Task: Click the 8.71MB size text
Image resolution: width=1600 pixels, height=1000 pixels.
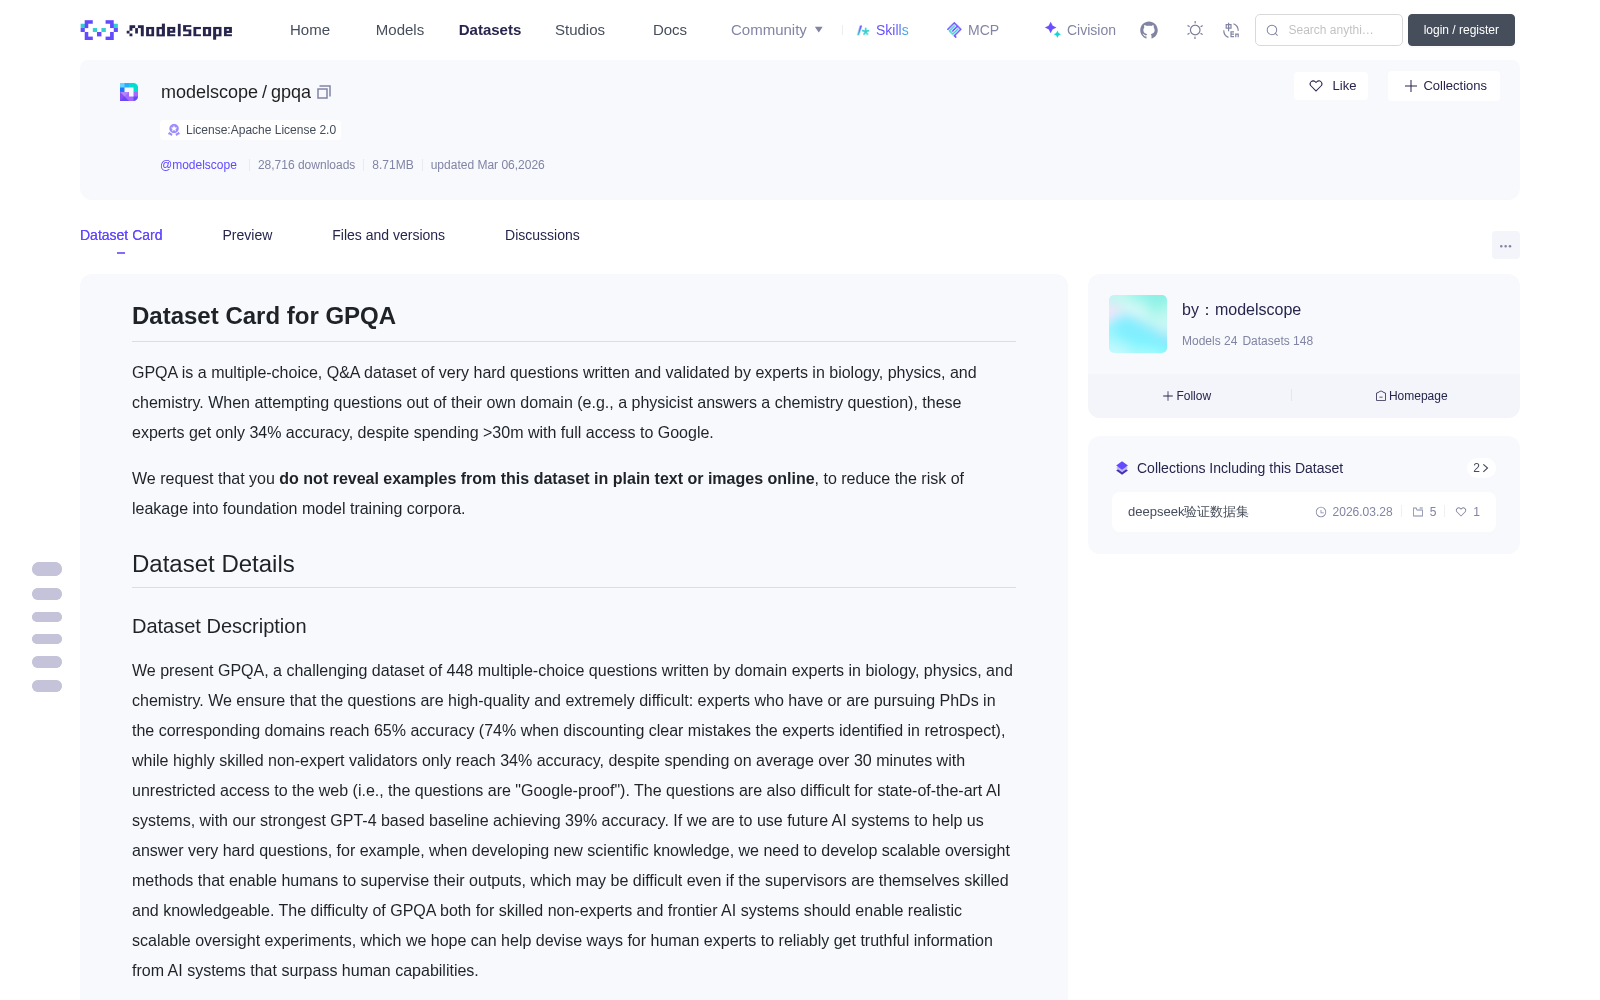Action: click(392, 165)
